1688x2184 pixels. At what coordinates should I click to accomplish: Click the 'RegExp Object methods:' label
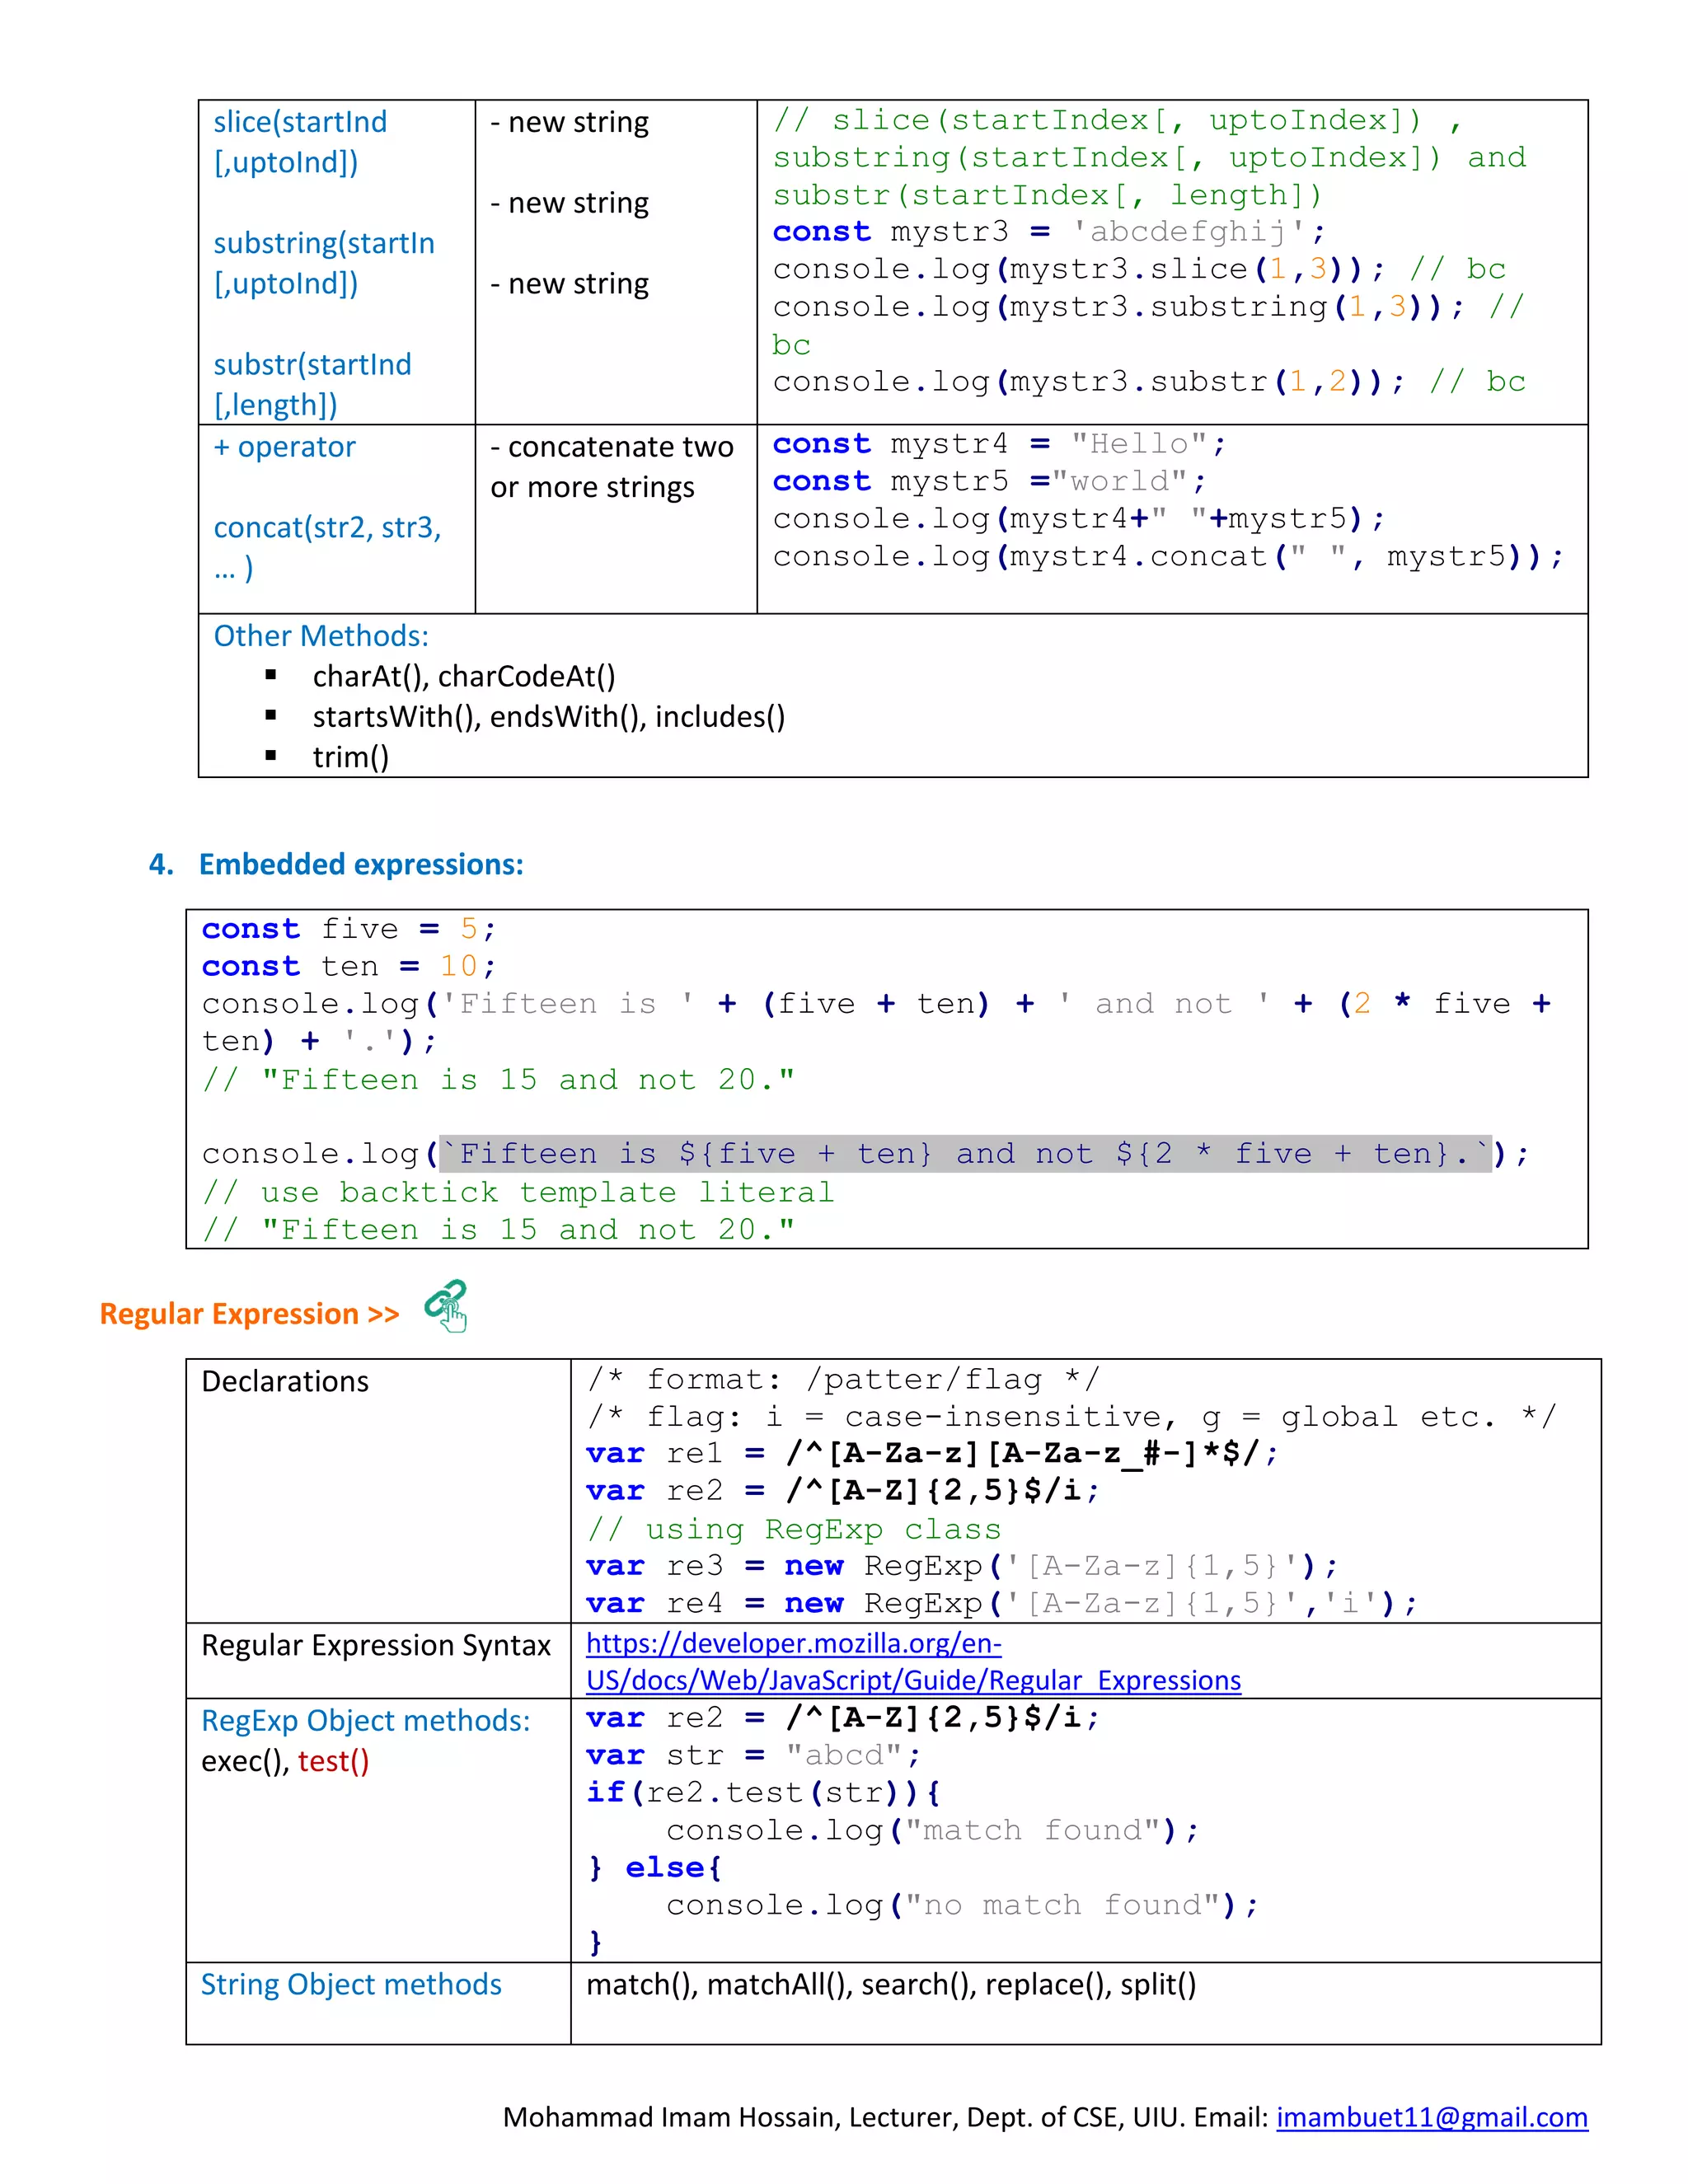[366, 1720]
